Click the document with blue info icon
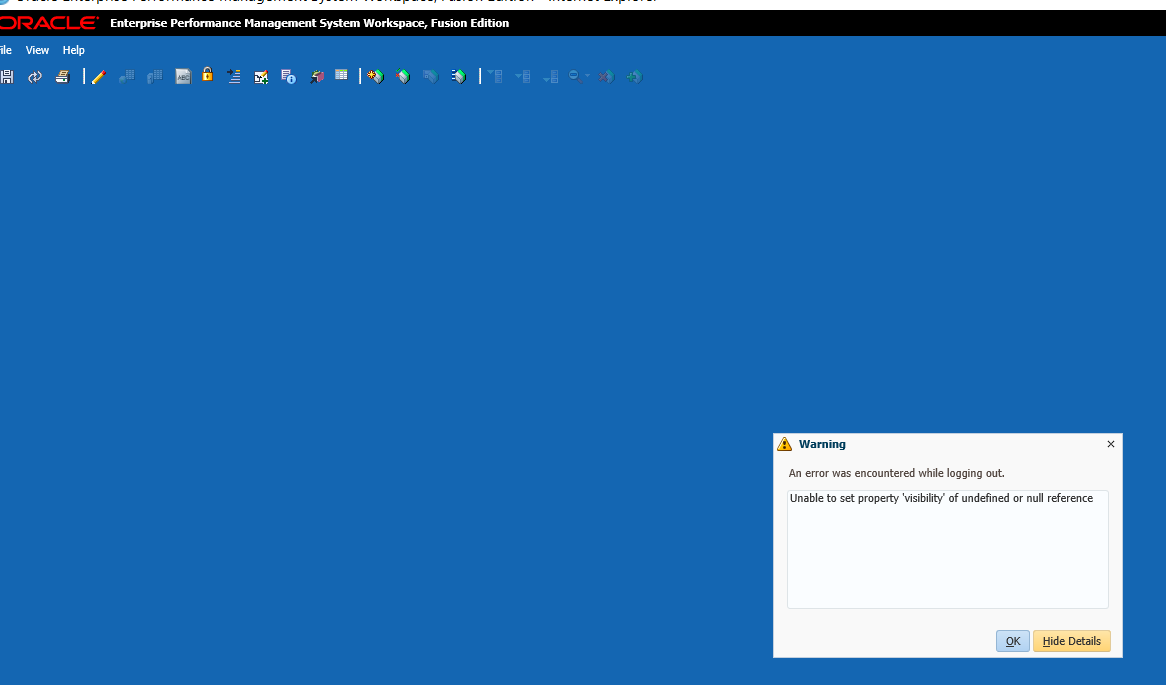Screen dimensions: 1166x685 (x=289, y=77)
